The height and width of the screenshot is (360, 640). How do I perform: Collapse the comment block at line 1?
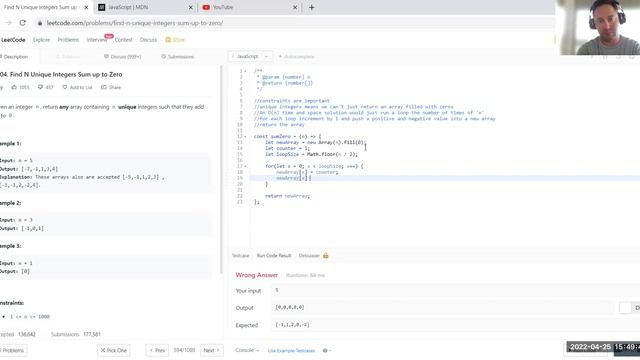point(245,71)
